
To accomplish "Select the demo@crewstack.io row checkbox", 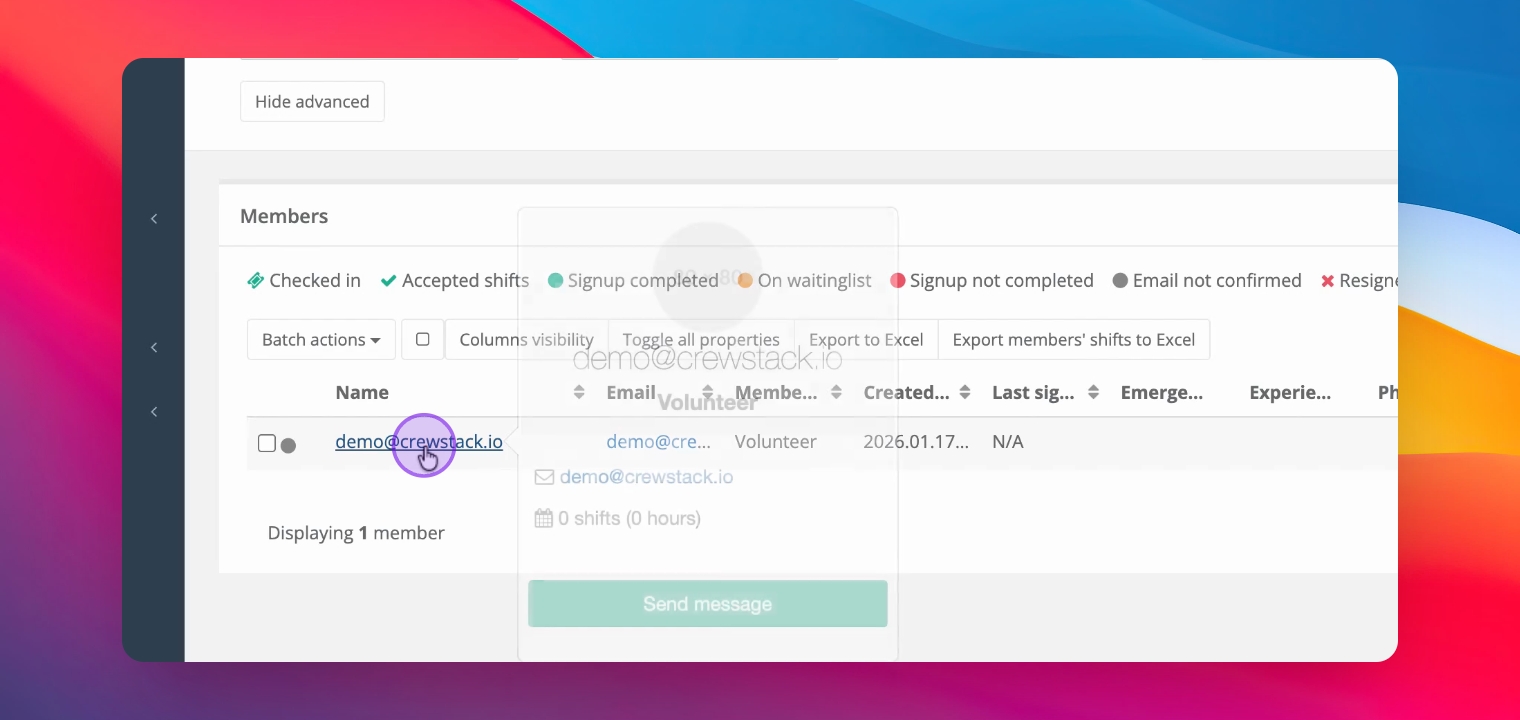I will pyautogui.click(x=267, y=443).
